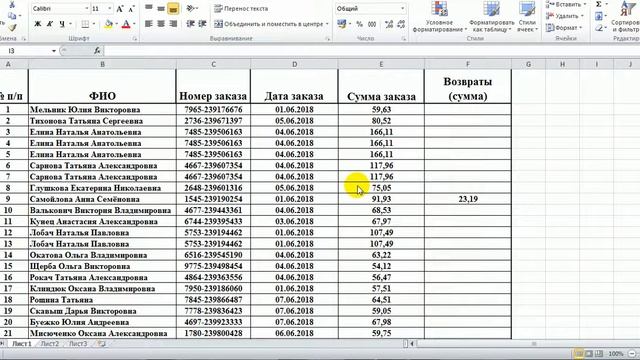This screenshot has height=360, width=640.
Task: Increase the cell indent
Action: [202, 24]
